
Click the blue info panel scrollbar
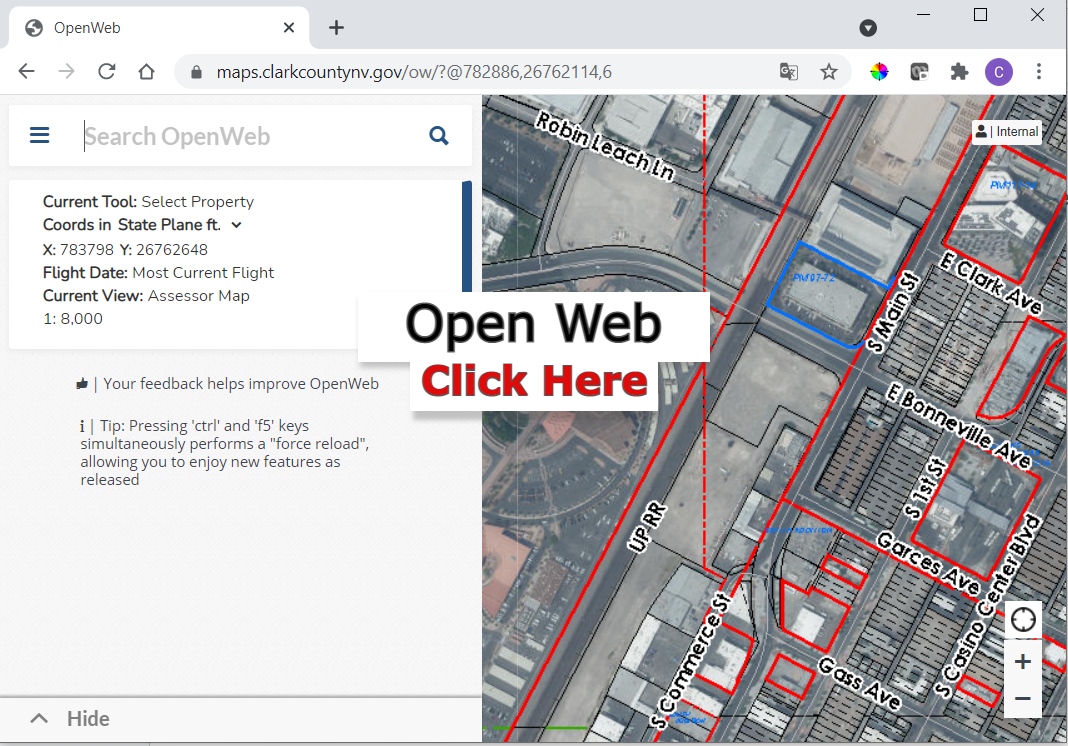point(466,240)
